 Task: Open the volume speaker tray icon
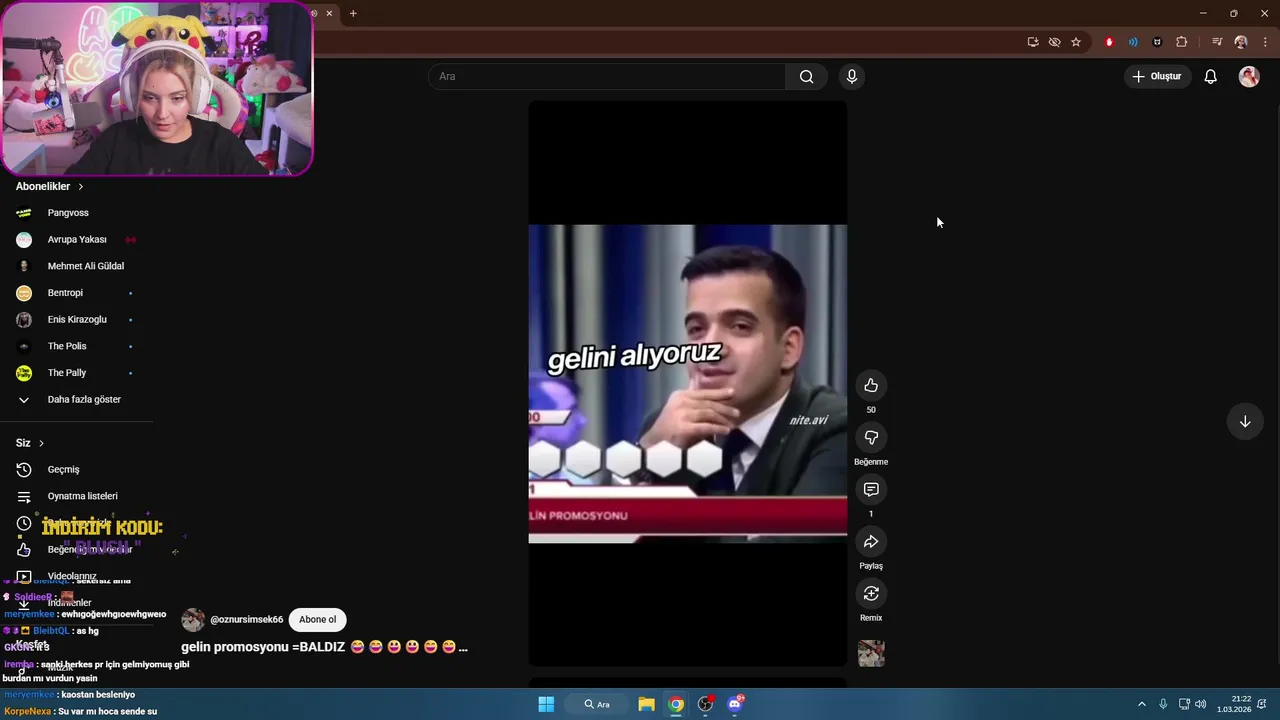click(1200, 704)
